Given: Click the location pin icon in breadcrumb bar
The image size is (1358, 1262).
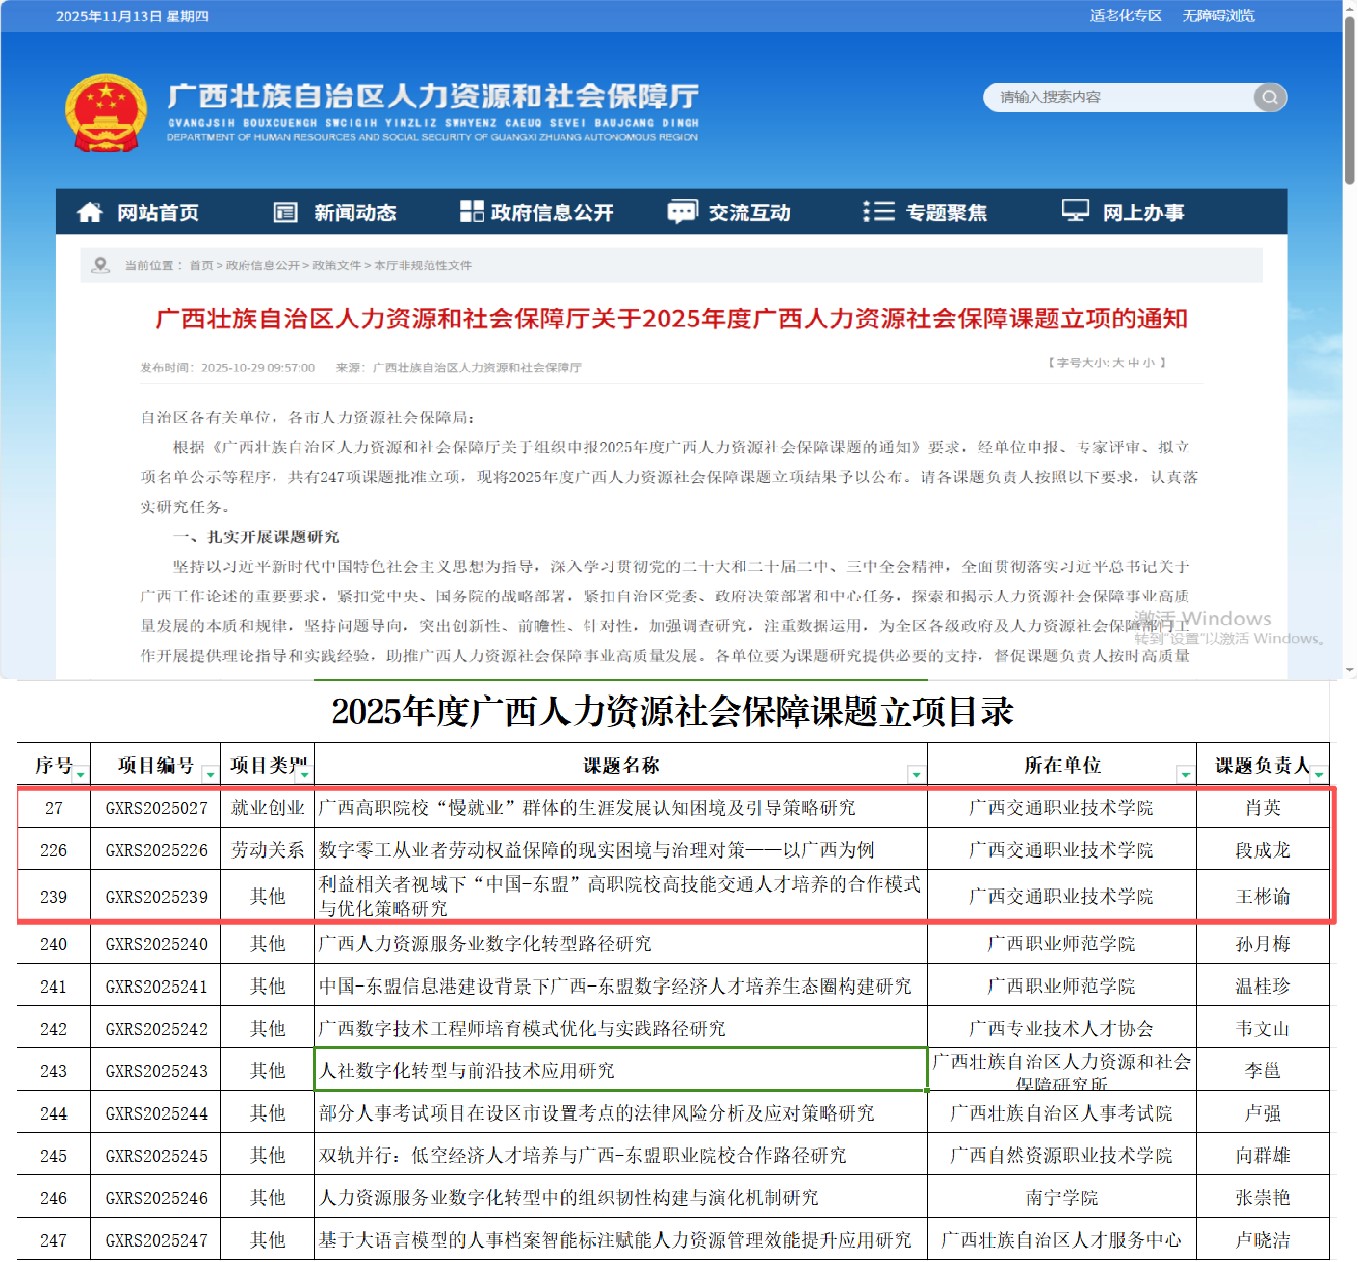Looking at the screenshot, I should 100,265.
